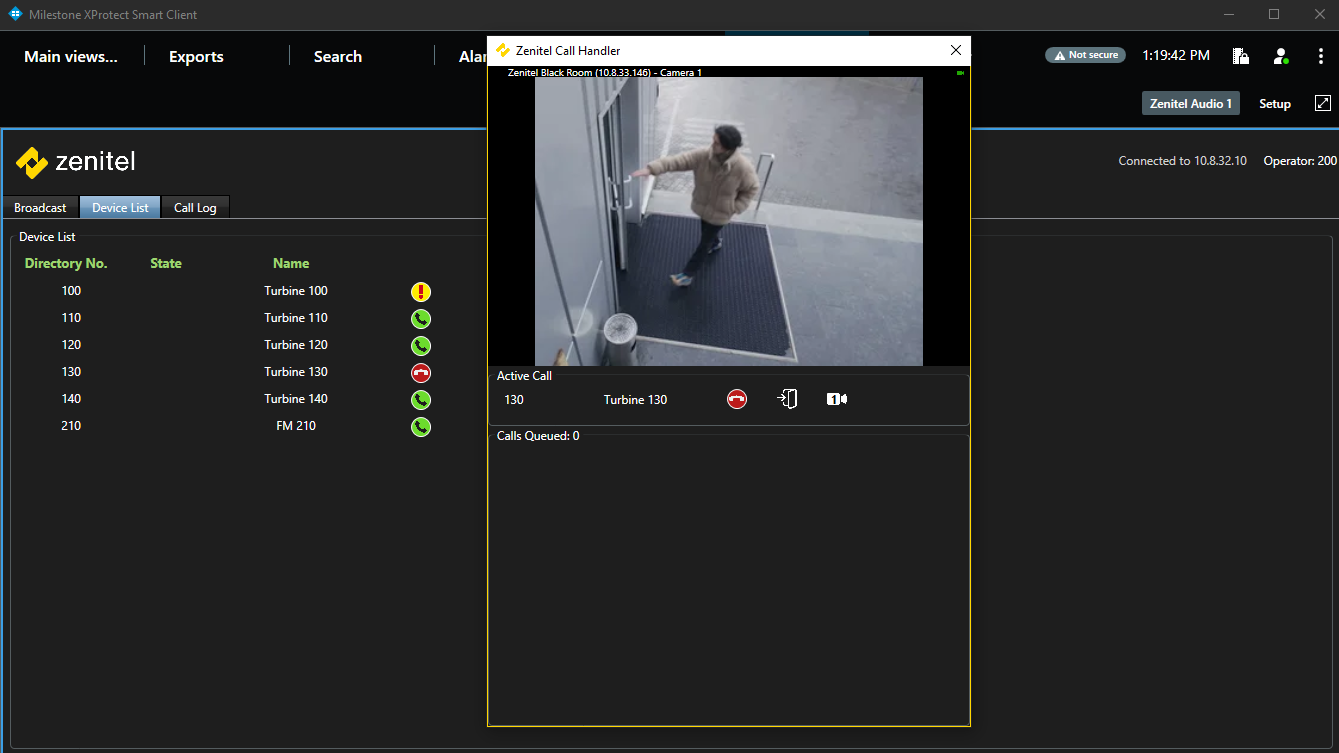Image resolution: width=1339 pixels, height=753 pixels.
Task: Click the yellow warning icon for Turbine 100
Action: pyautogui.click(x=421, y=292)
